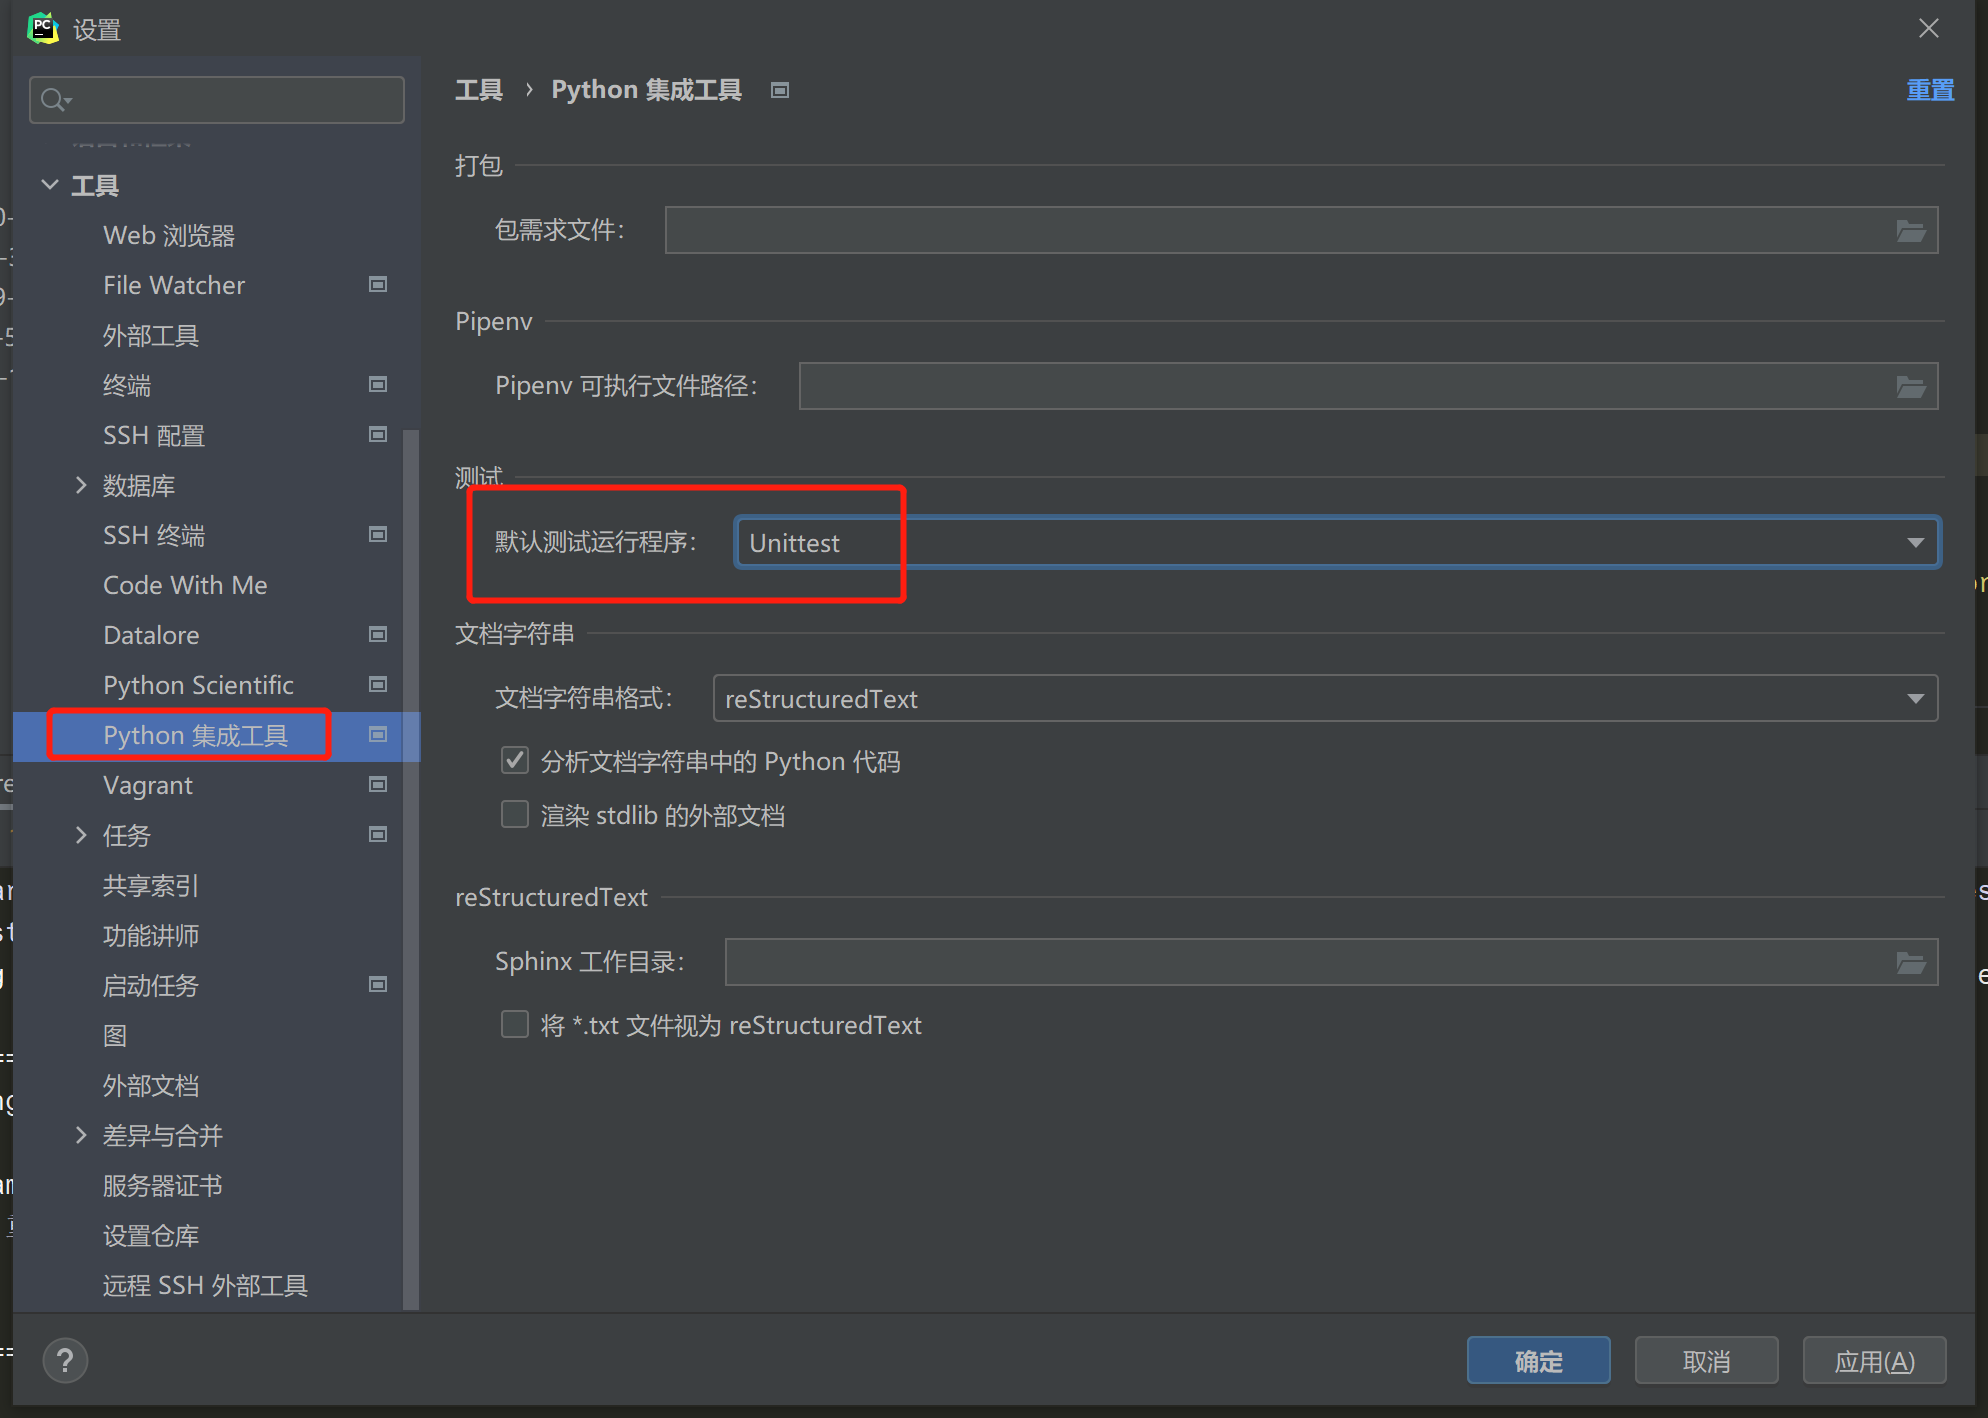Click 工具 in the breadcrumb
Viewport: 1988px width, 1418px height.
point(479,89)
